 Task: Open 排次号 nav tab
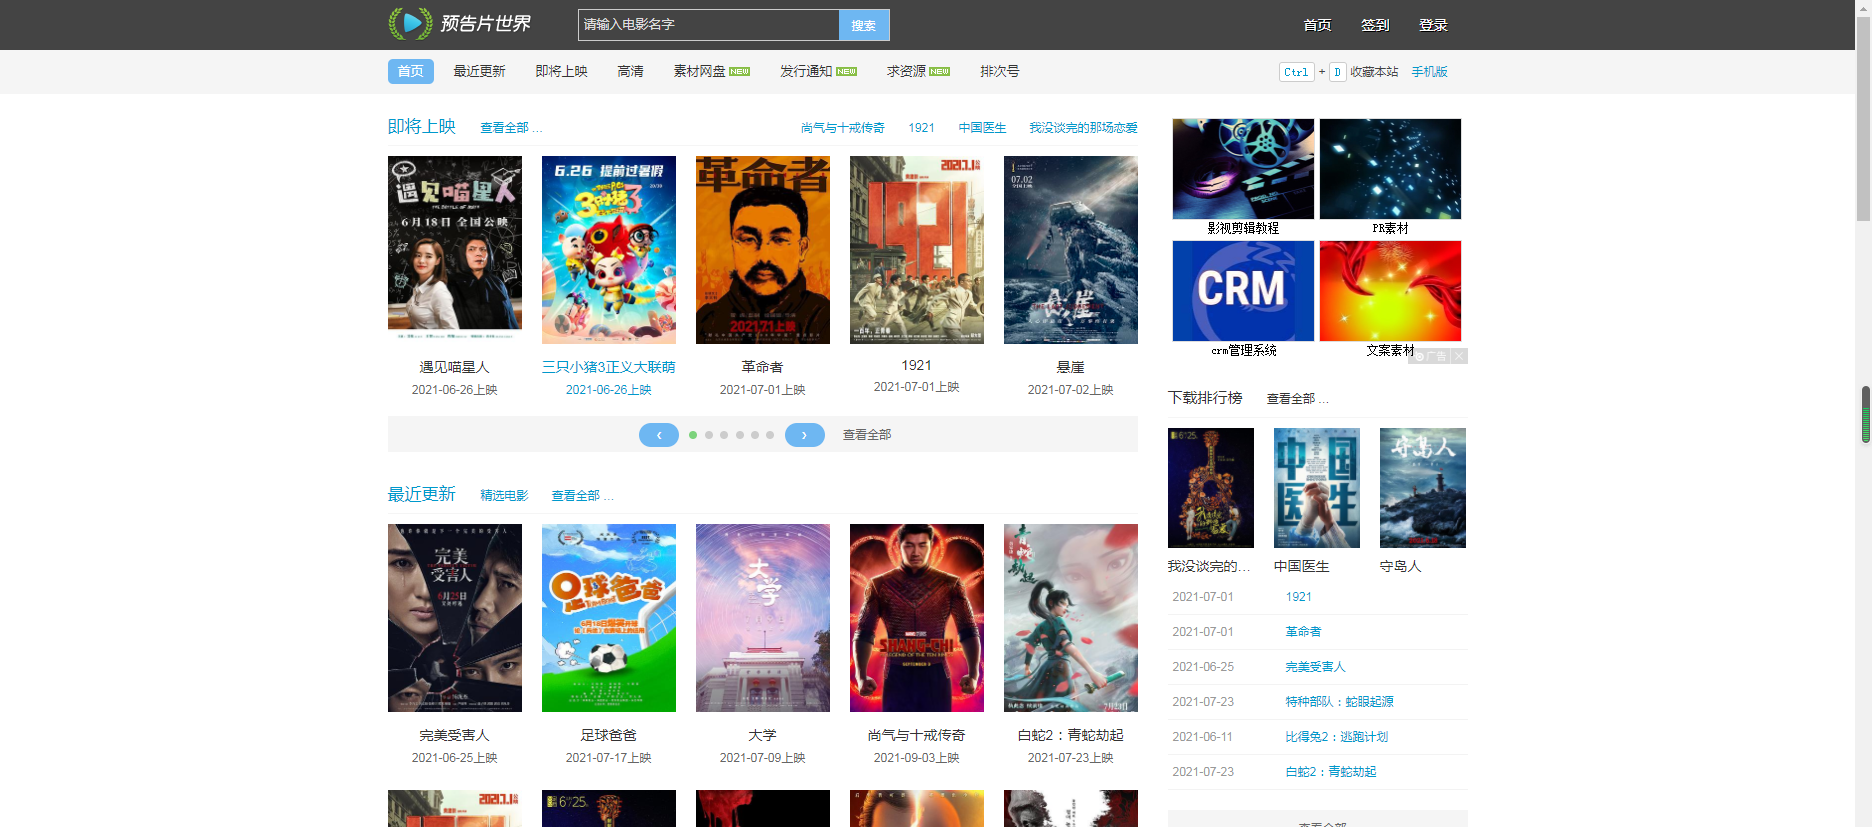999,71
